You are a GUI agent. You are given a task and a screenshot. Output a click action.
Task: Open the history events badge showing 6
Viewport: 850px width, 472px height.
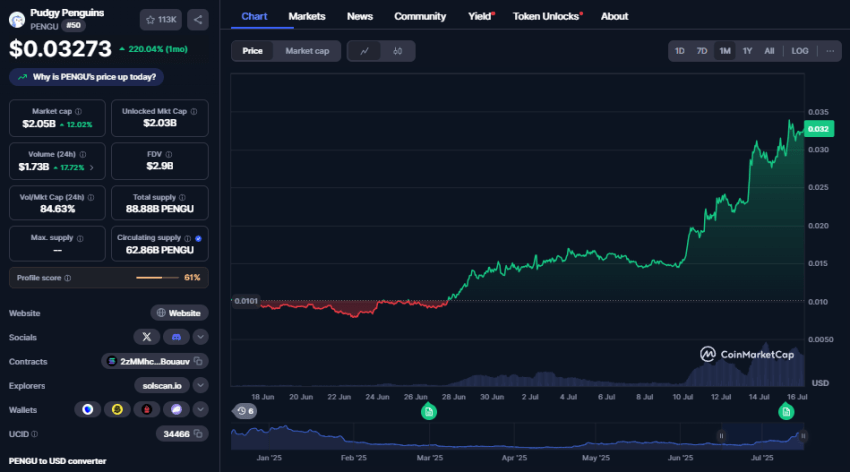(246, 411)
